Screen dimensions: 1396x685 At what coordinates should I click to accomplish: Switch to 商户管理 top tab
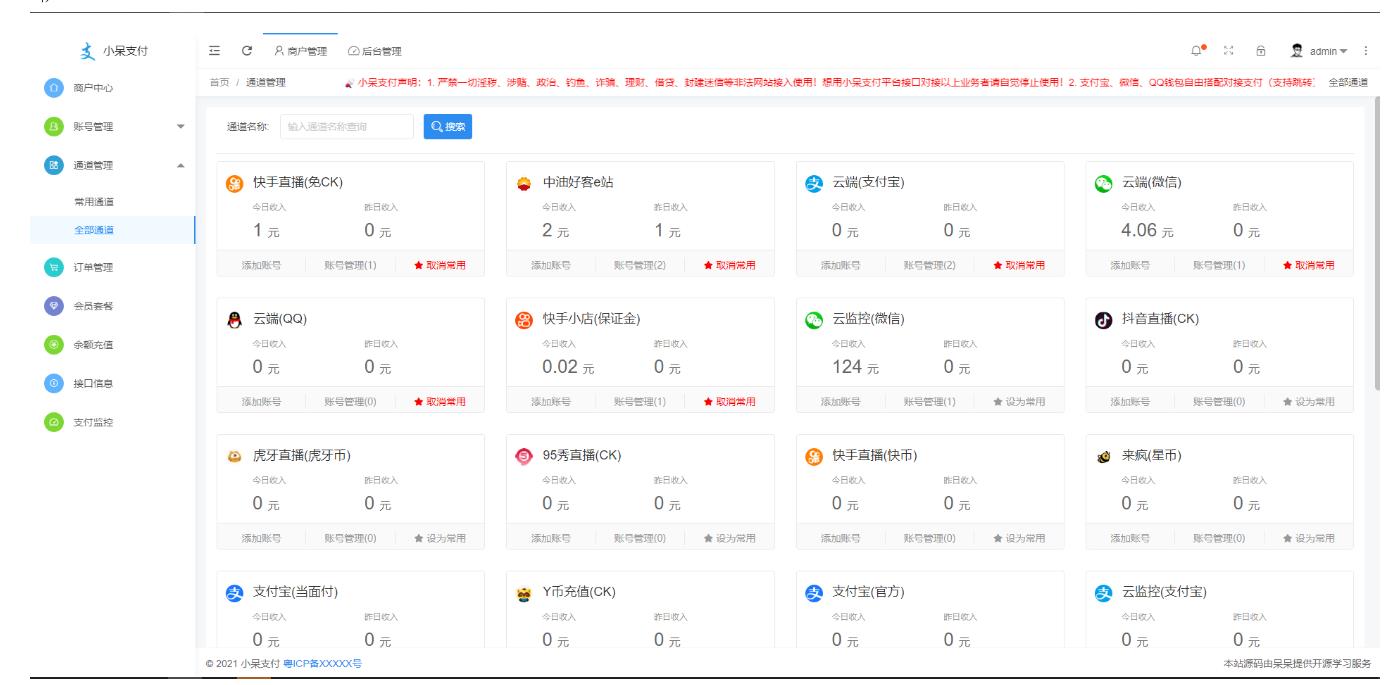(x=300, y=51)
